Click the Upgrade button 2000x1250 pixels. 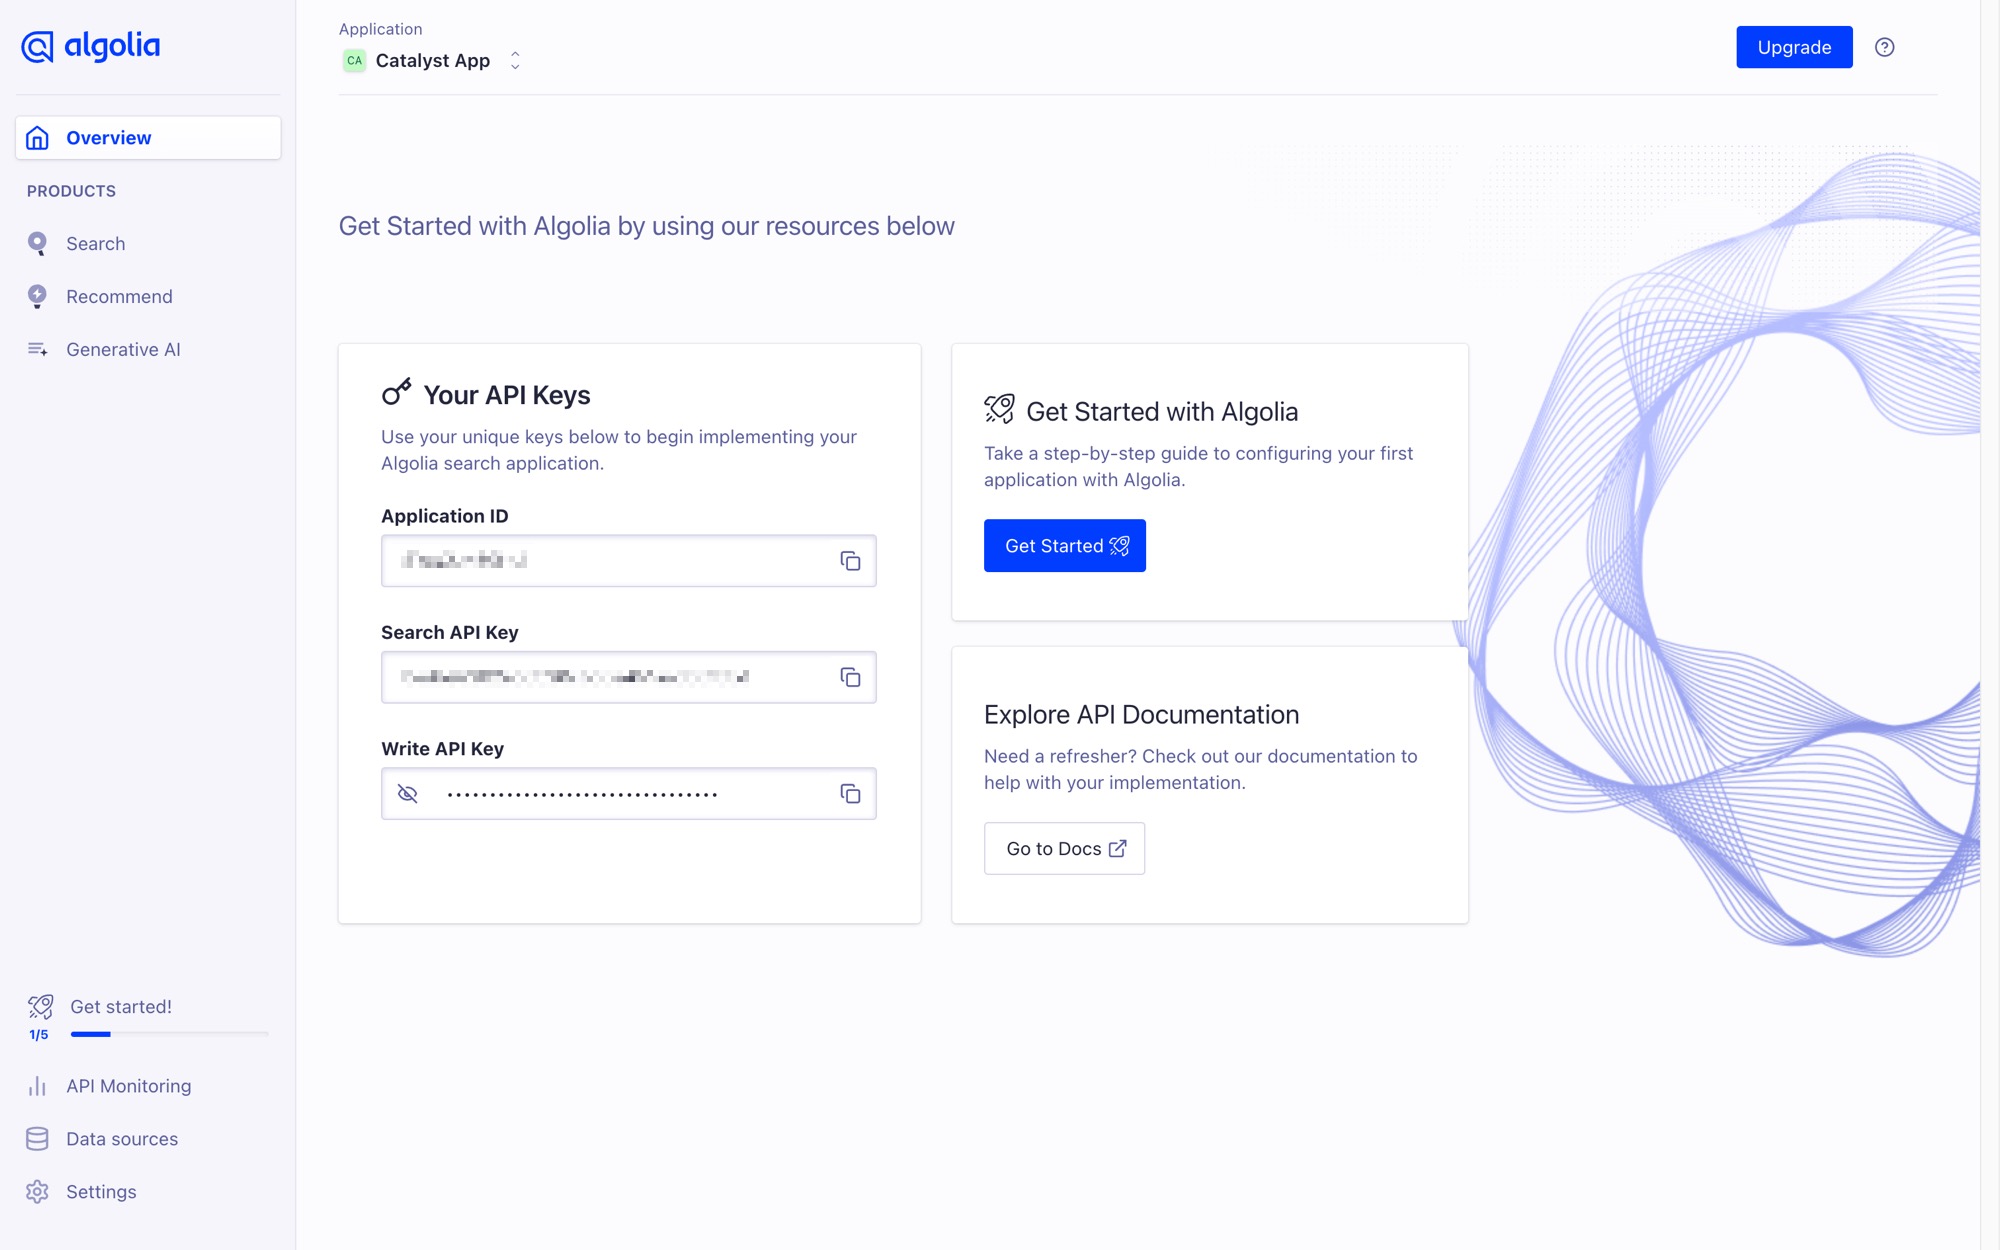coord(1793,47)
